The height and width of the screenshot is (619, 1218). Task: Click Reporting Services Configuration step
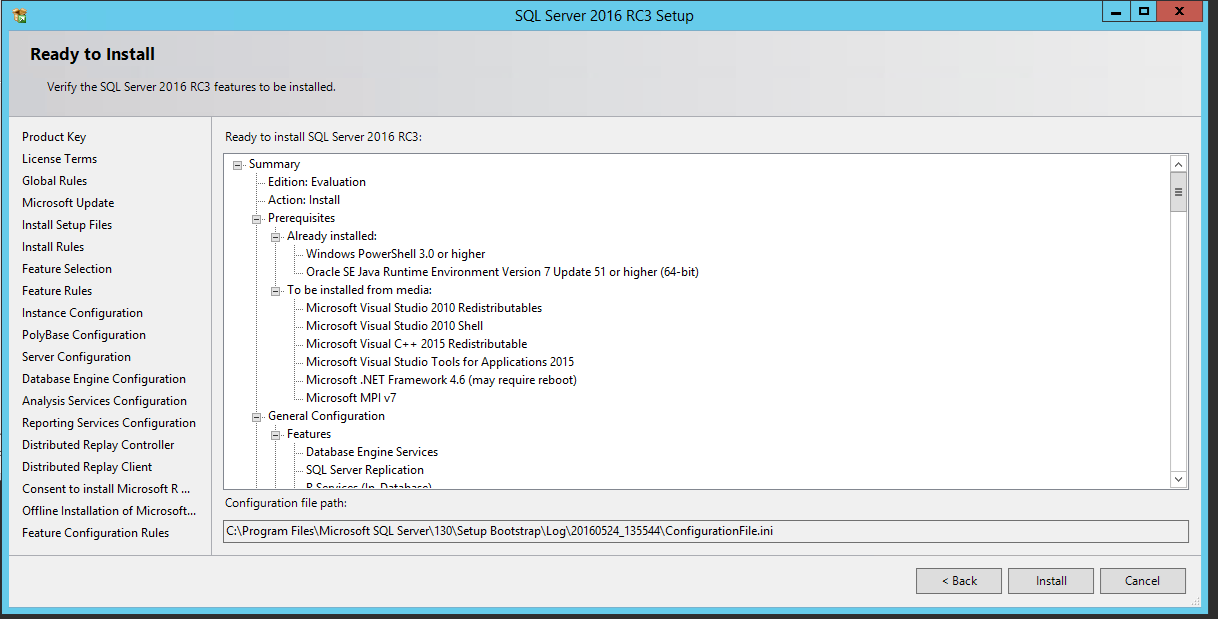point(109,423)
